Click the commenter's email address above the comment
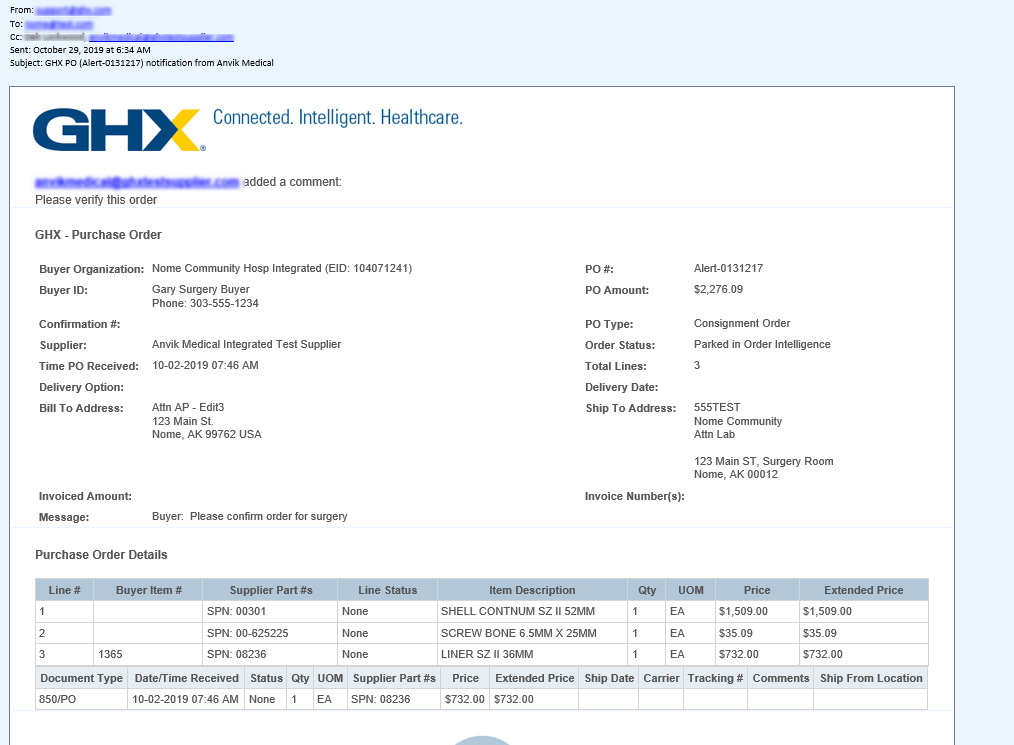The image size is (1014, 745). pos(137,182)
